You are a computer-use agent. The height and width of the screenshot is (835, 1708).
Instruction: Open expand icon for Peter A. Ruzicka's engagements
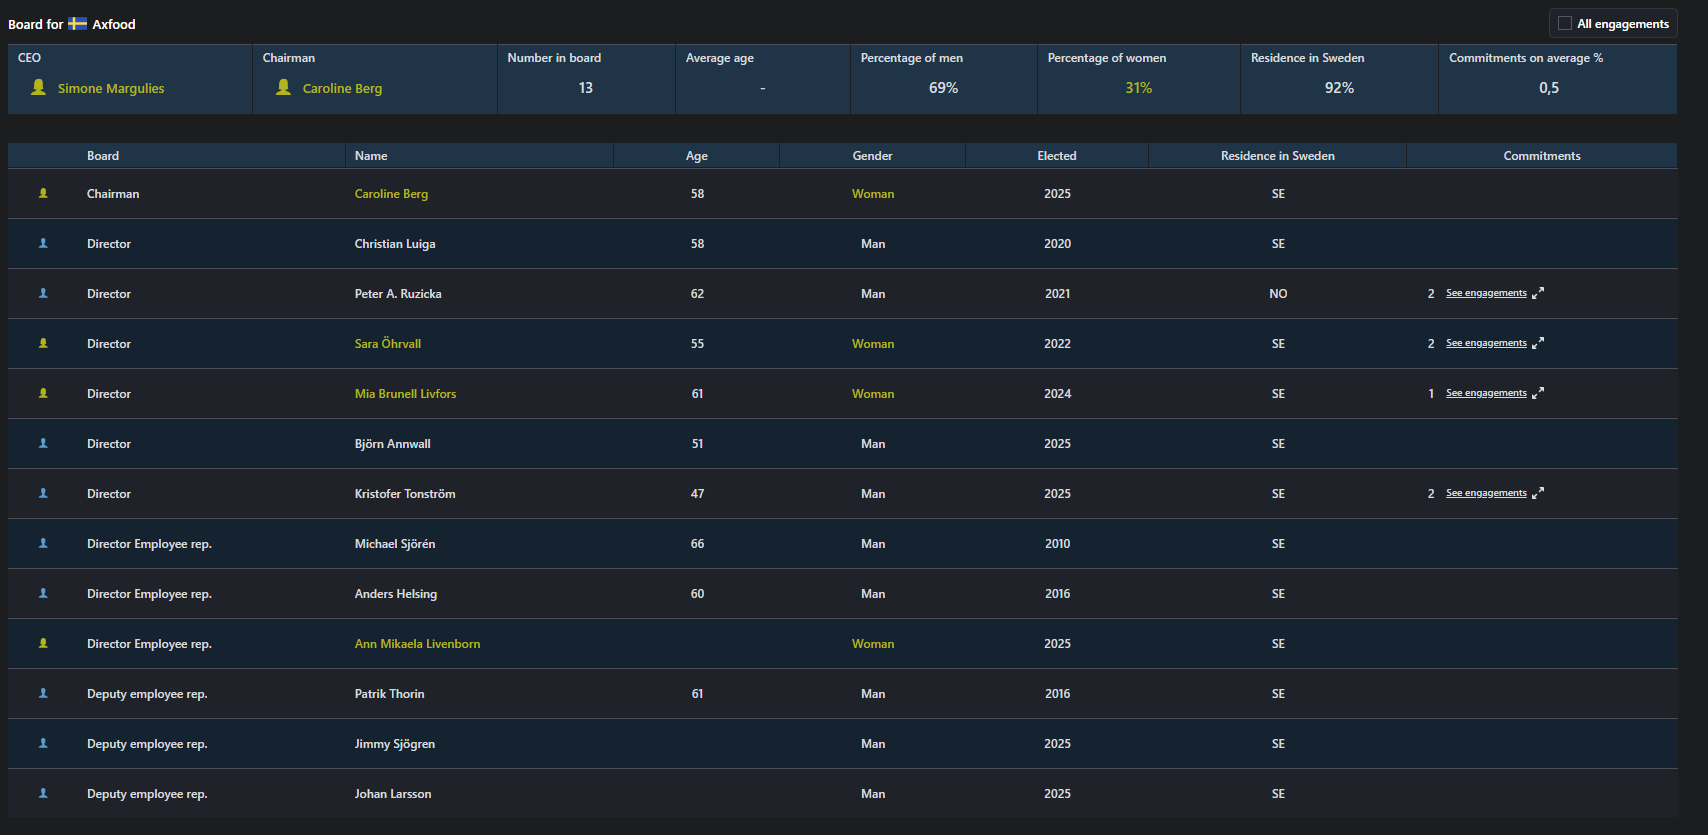(1538, 293)
